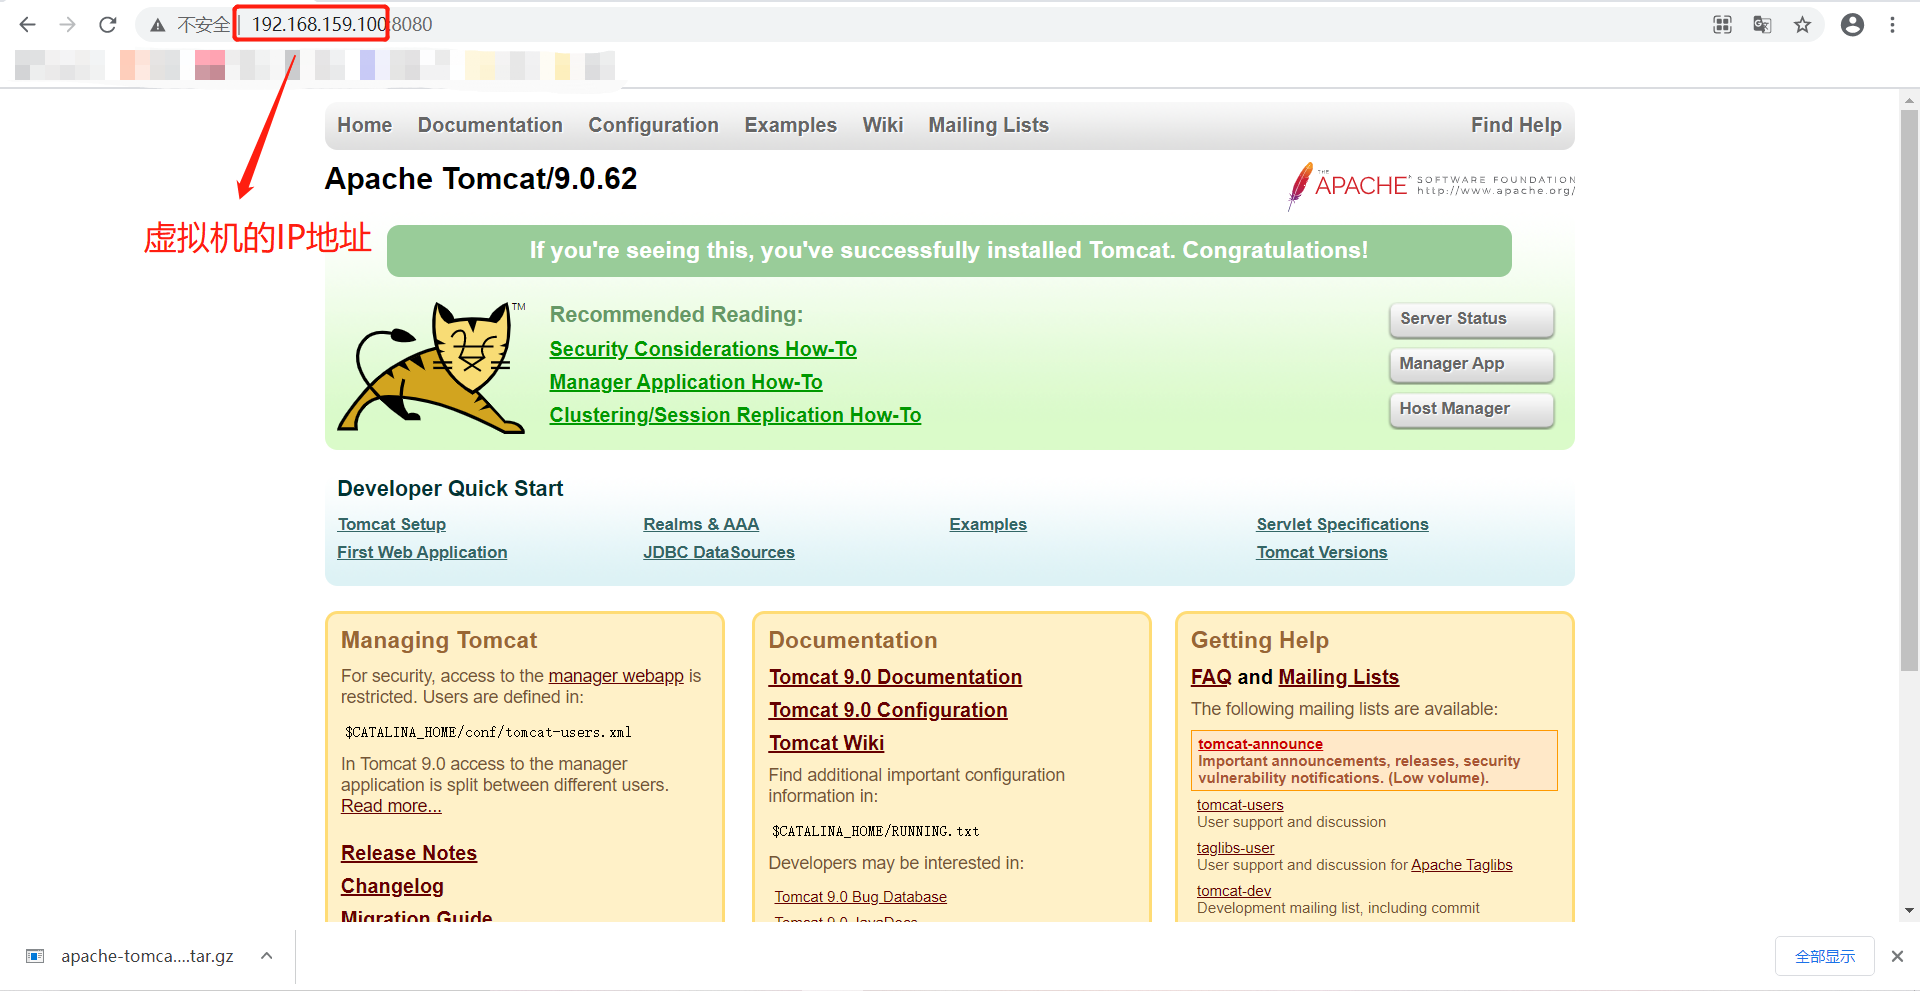Viewport: 1920px width, 991px height.
Task: Click the Manager App button
Action: [1471, 364]
